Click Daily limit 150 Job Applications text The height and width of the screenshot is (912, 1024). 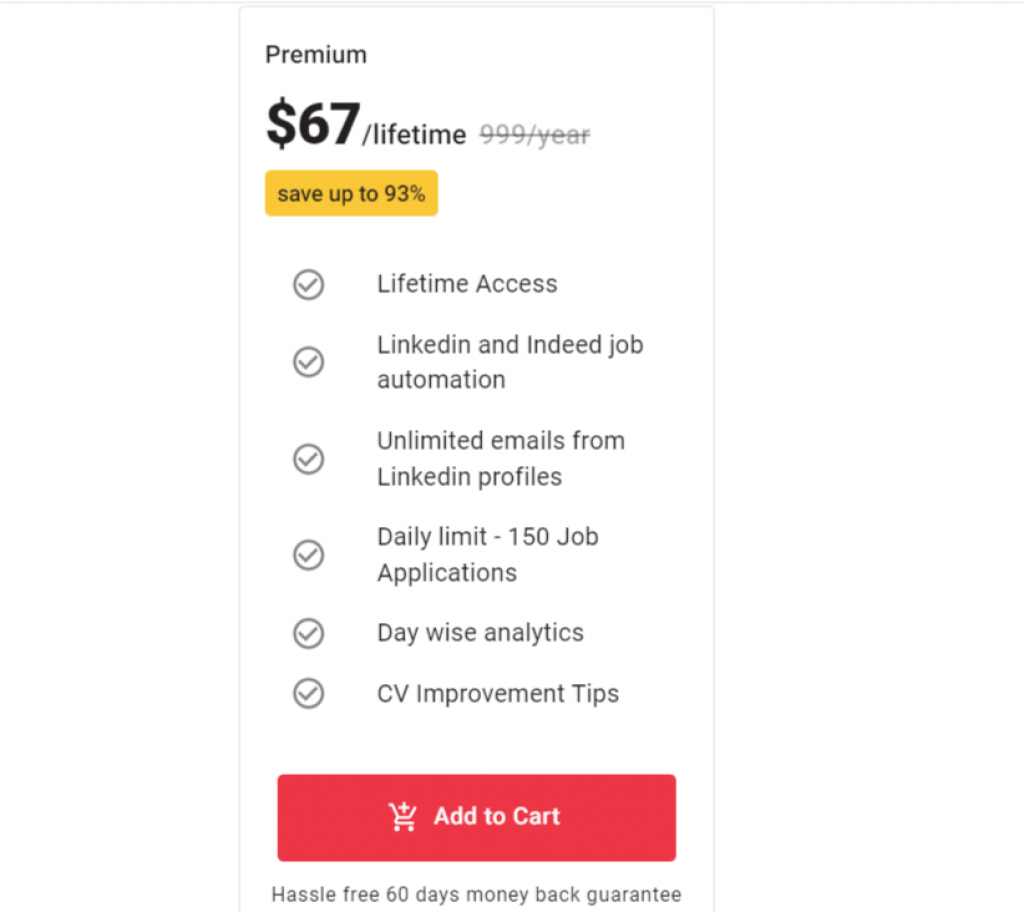[488, 555]
